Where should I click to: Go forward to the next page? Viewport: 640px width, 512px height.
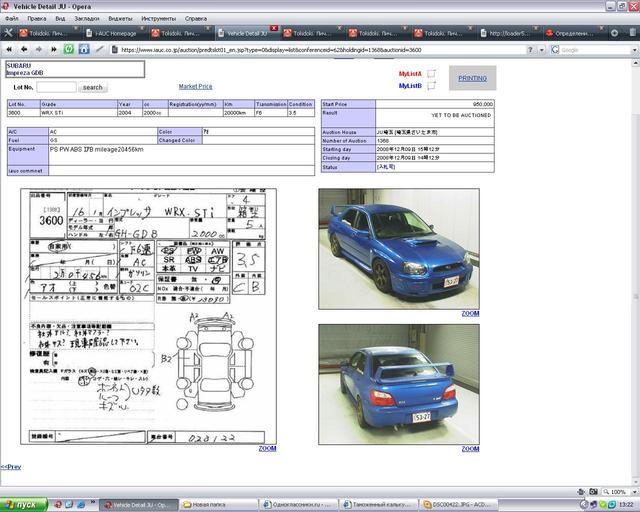pos(39,49)
